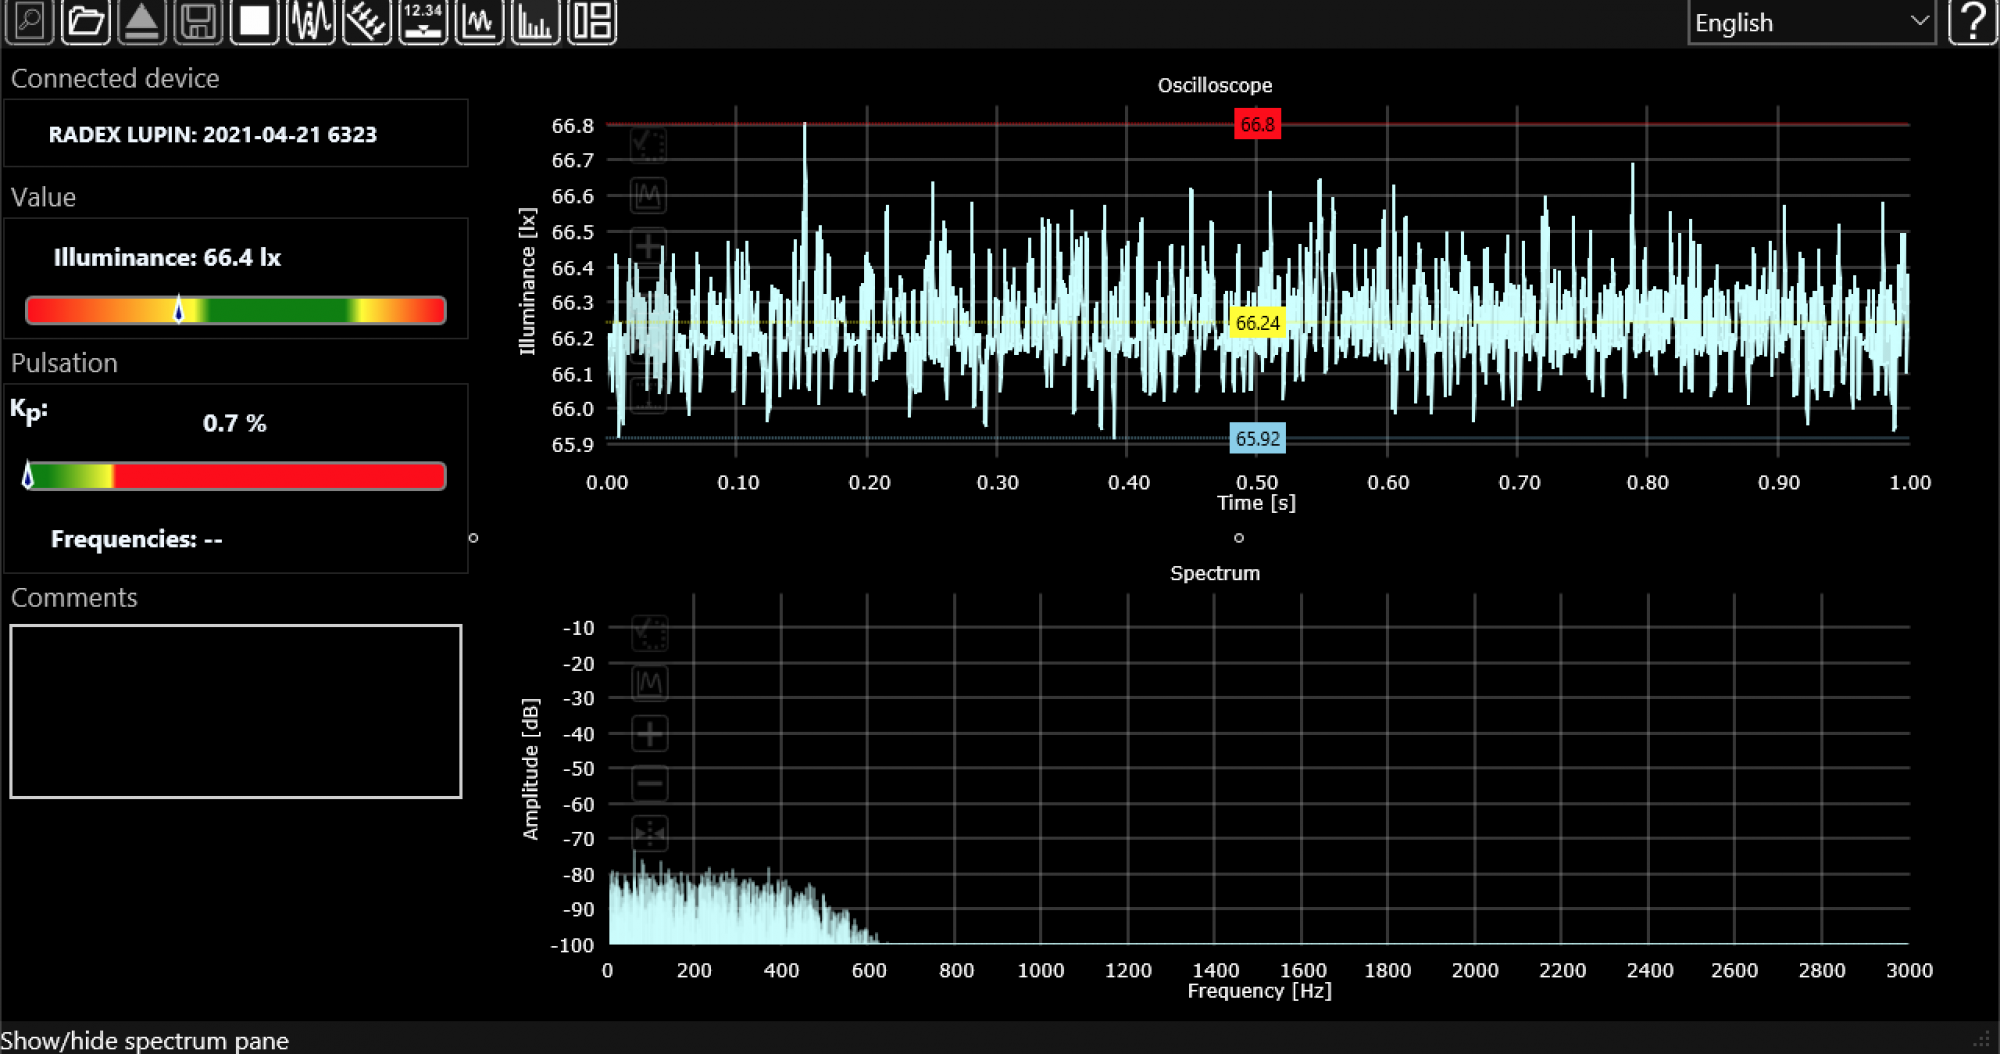Open a file with the folder icon
The width and height of the screenshot is (2000, 1054).
click(86, 21)
